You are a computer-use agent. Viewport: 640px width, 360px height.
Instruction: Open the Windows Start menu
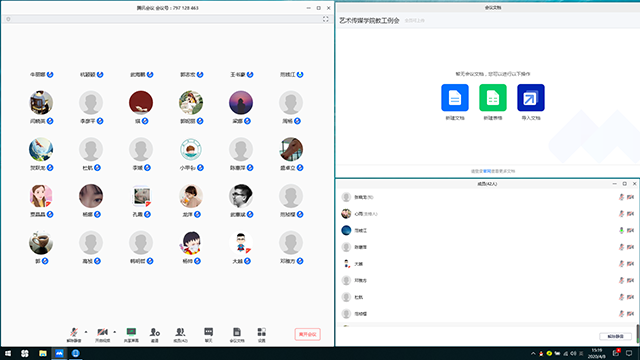(x=8, y=353)
